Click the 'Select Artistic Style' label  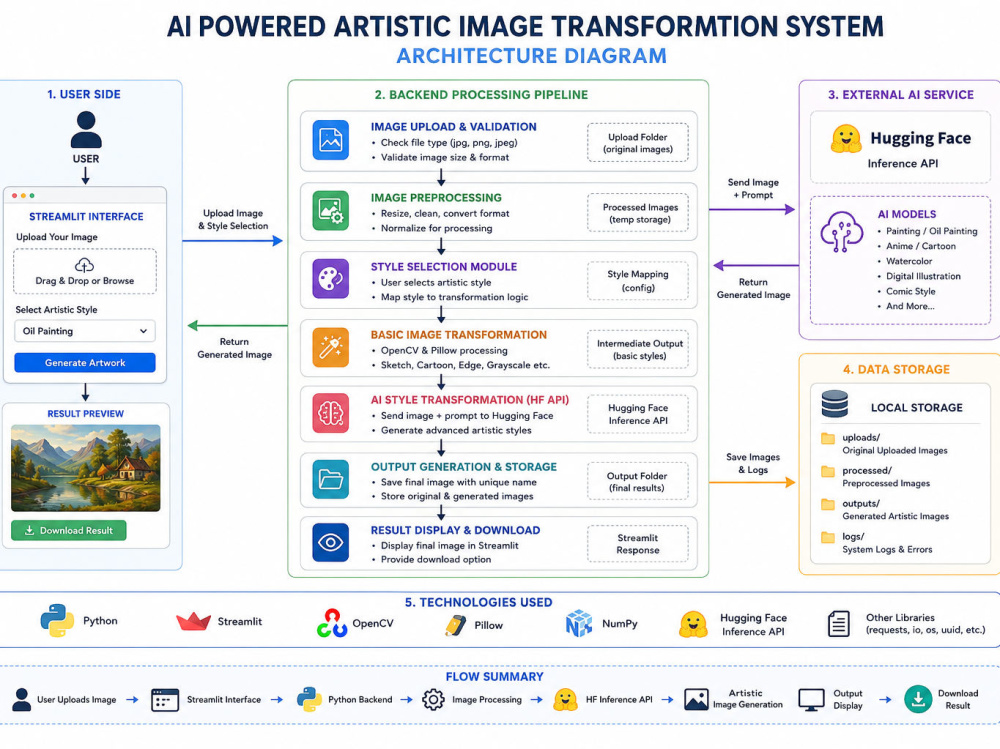pyautogui.click(x=56, y=309)
